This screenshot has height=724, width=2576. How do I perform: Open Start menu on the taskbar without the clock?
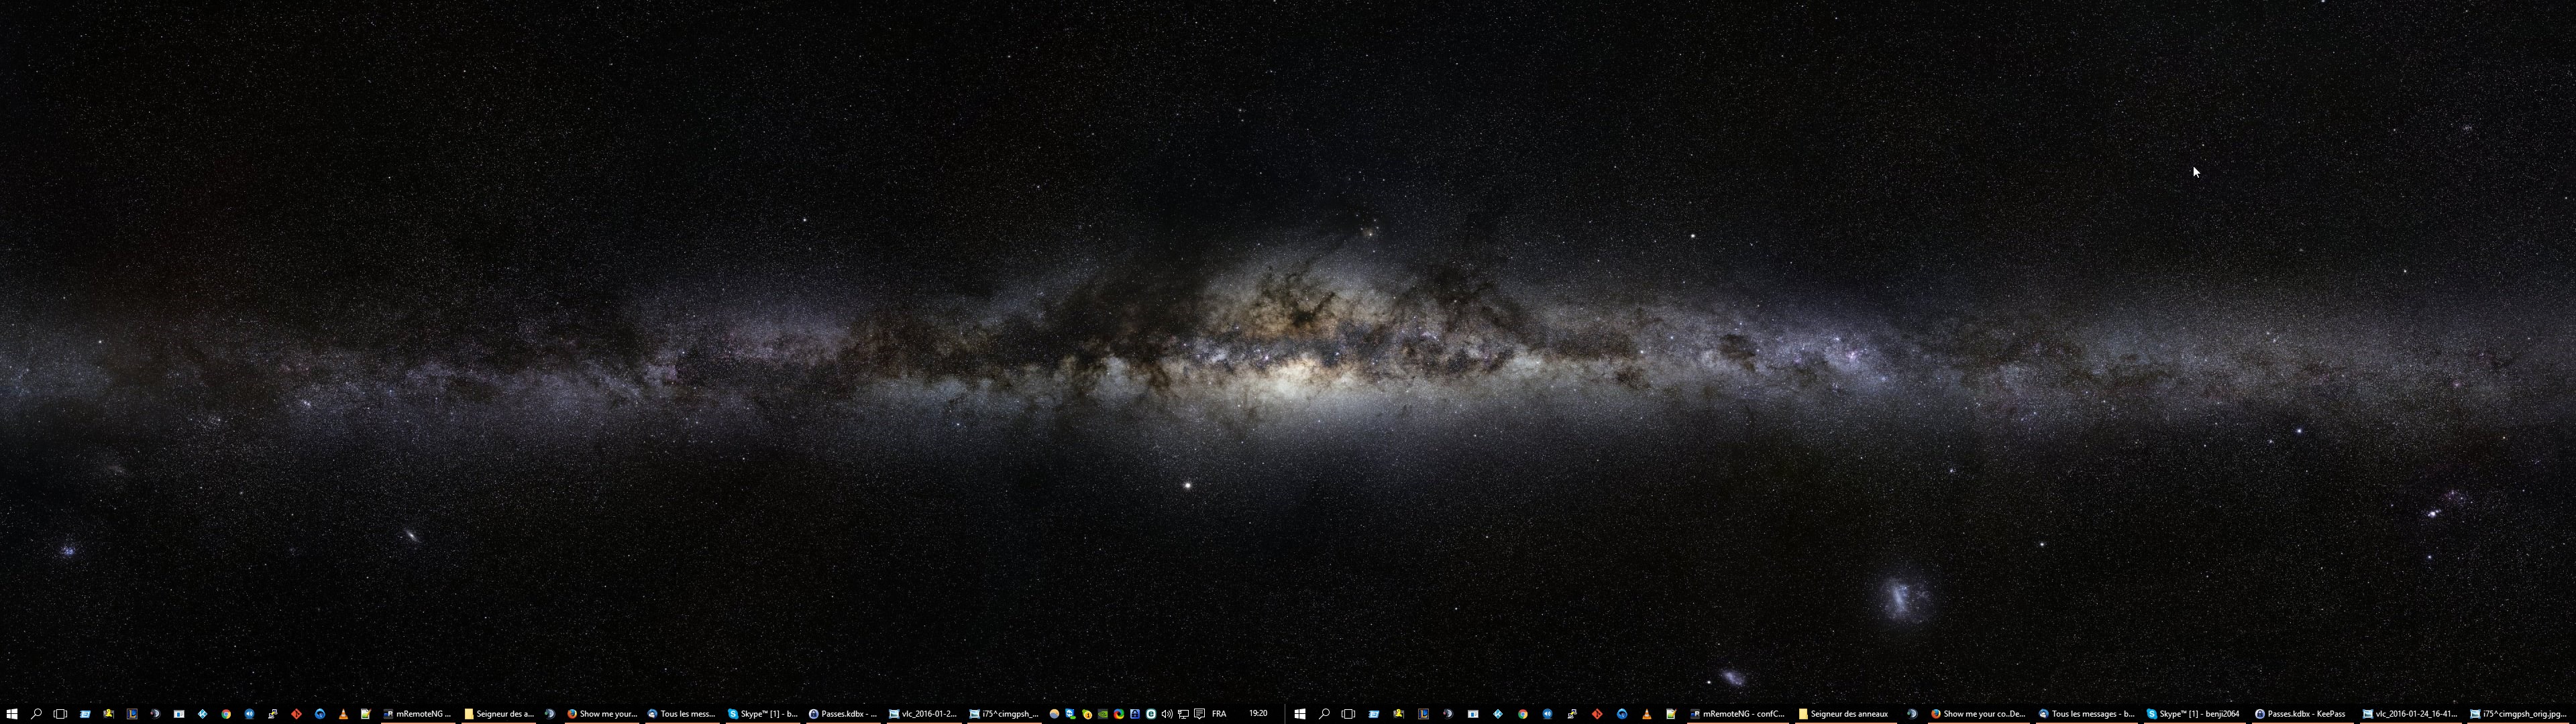pos(1300,714)
